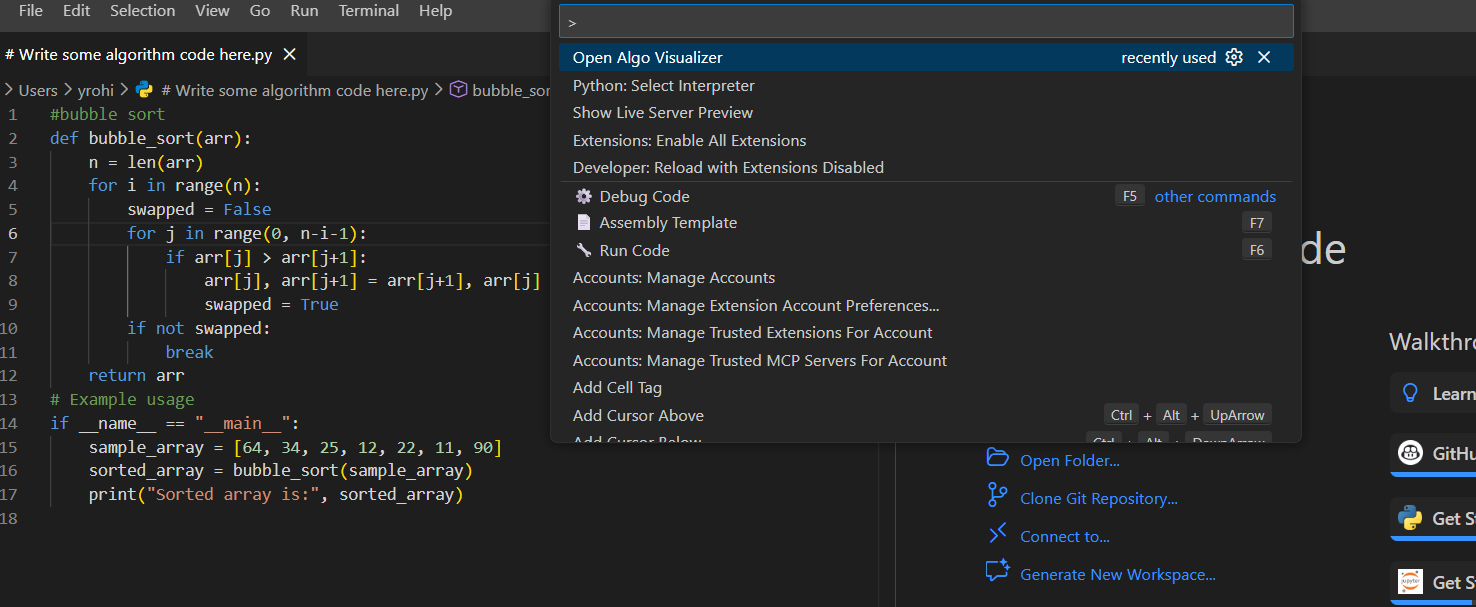Open the Terminal menu
Viewport: 1476px width, 607px height.
click(x=368, y=11)
